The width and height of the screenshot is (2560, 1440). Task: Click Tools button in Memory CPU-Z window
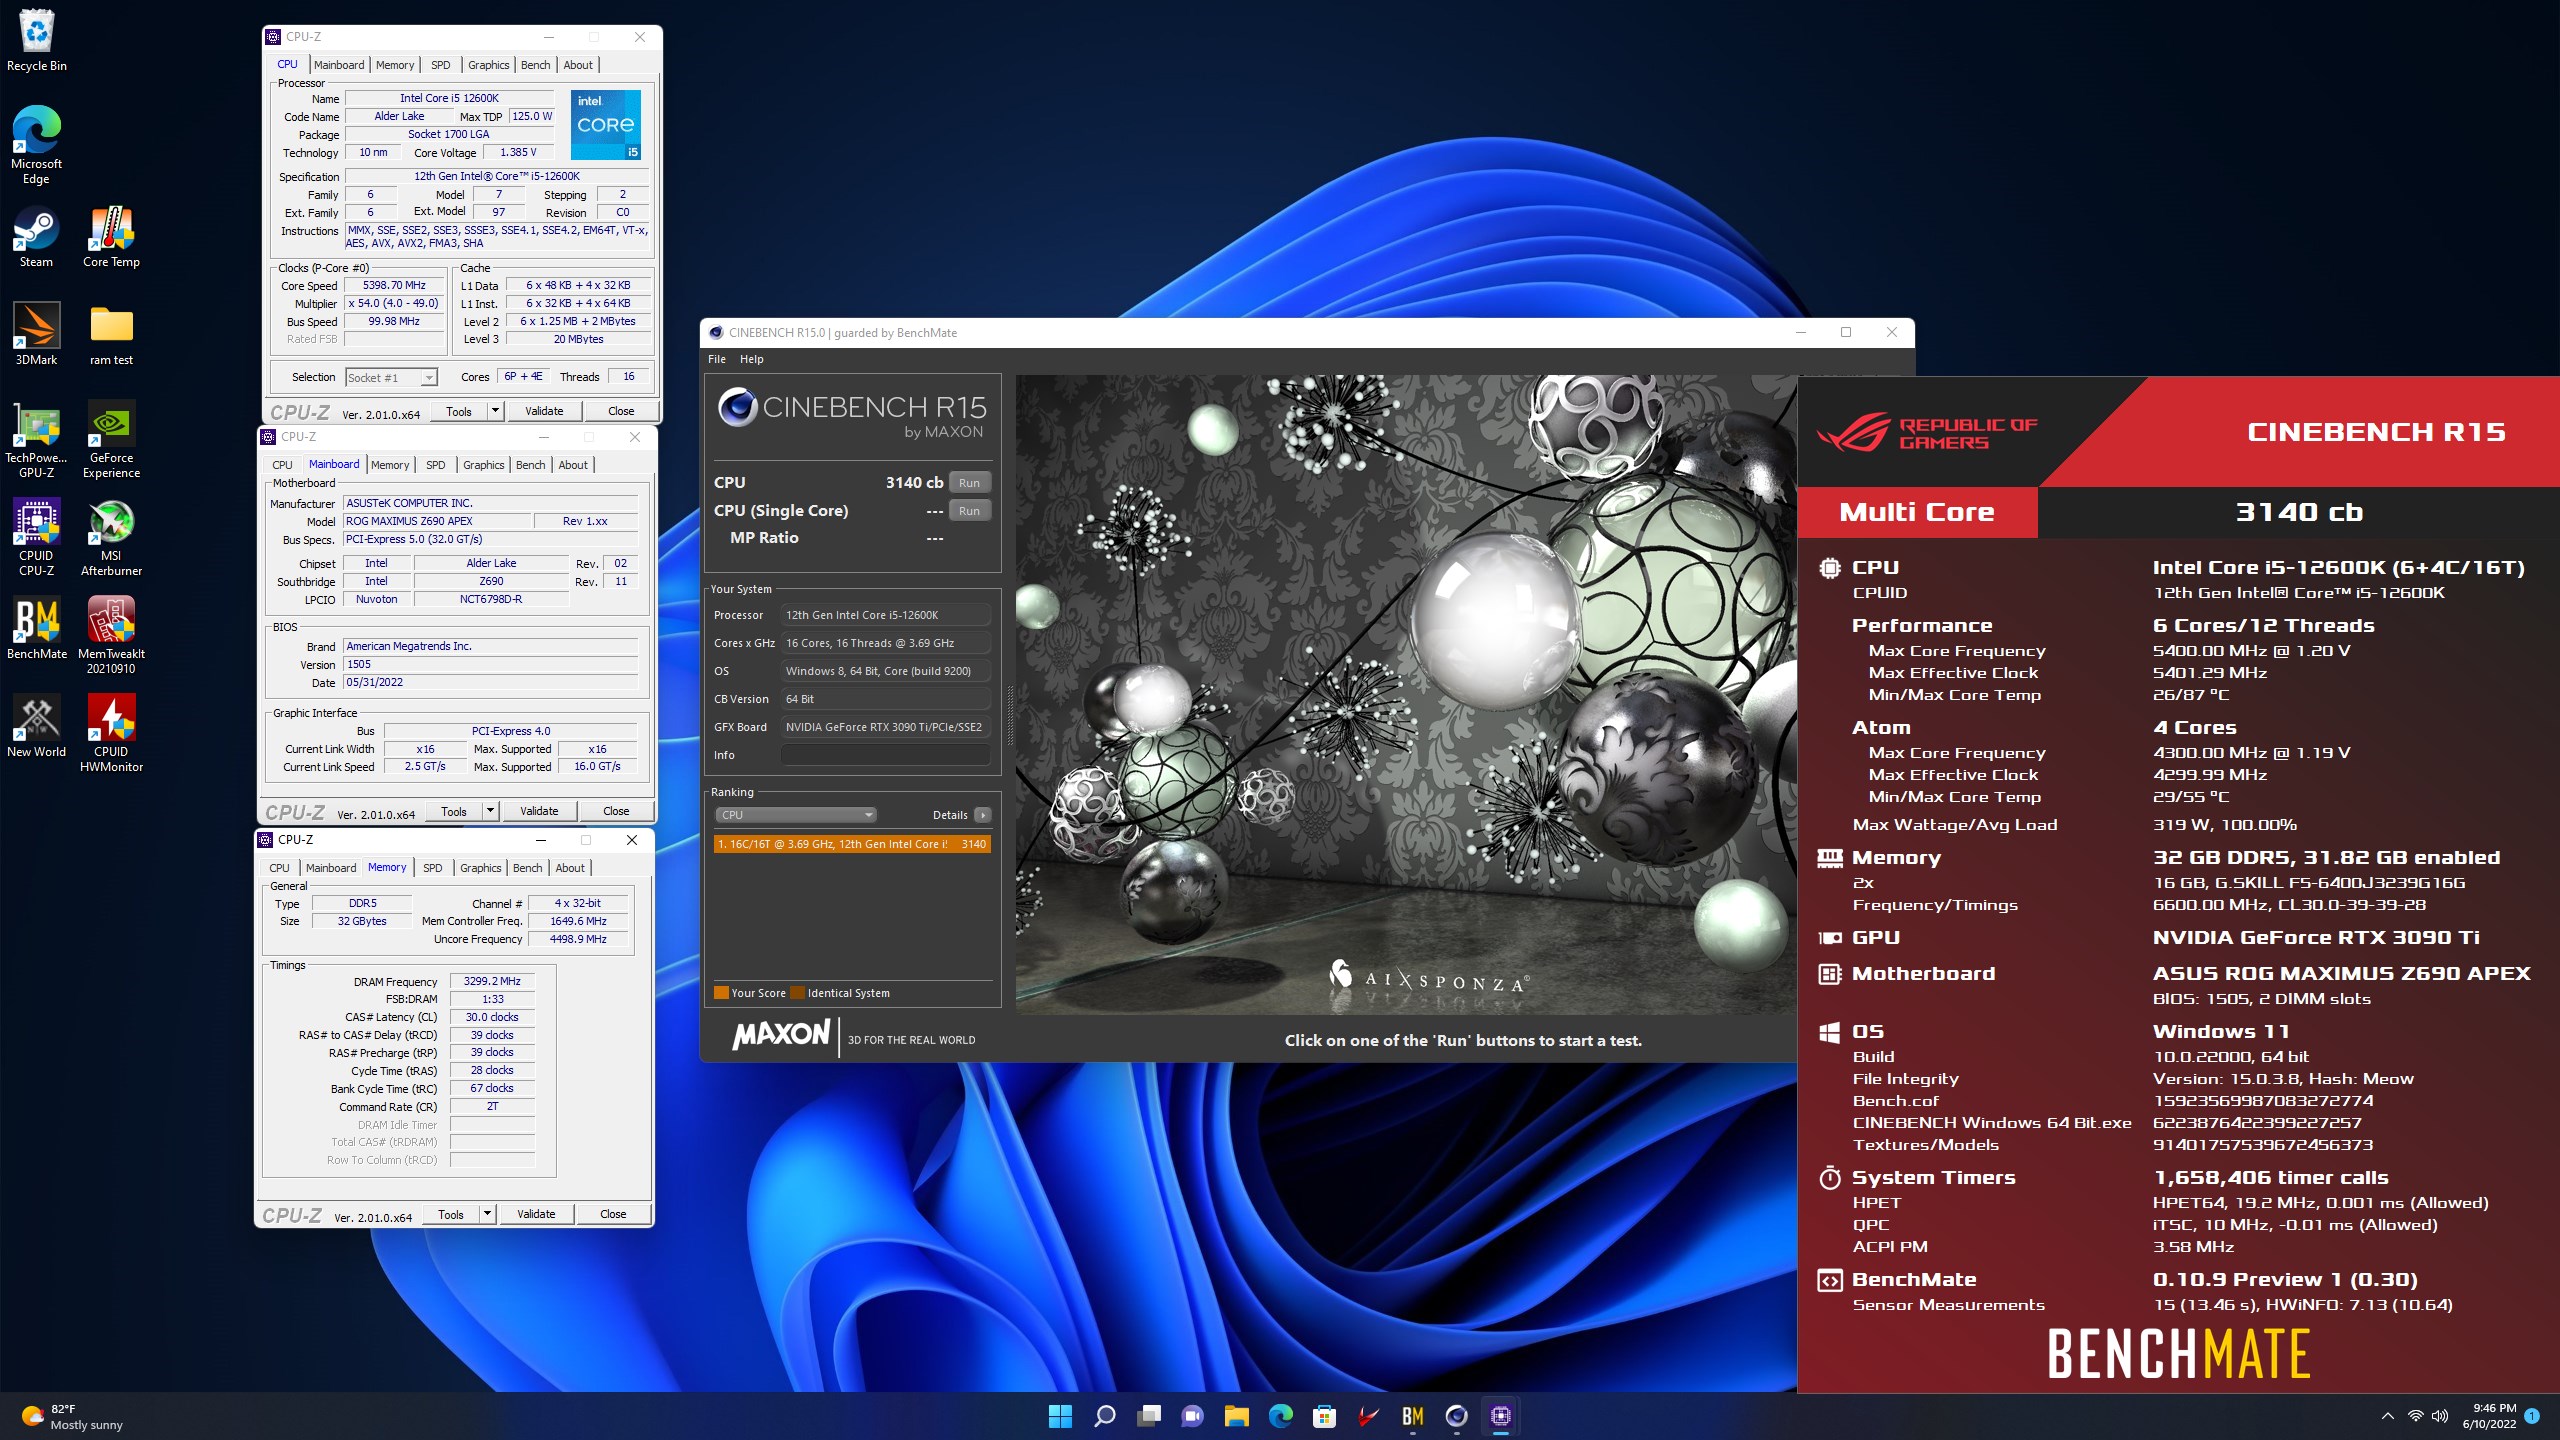(x=451, y=1214)
